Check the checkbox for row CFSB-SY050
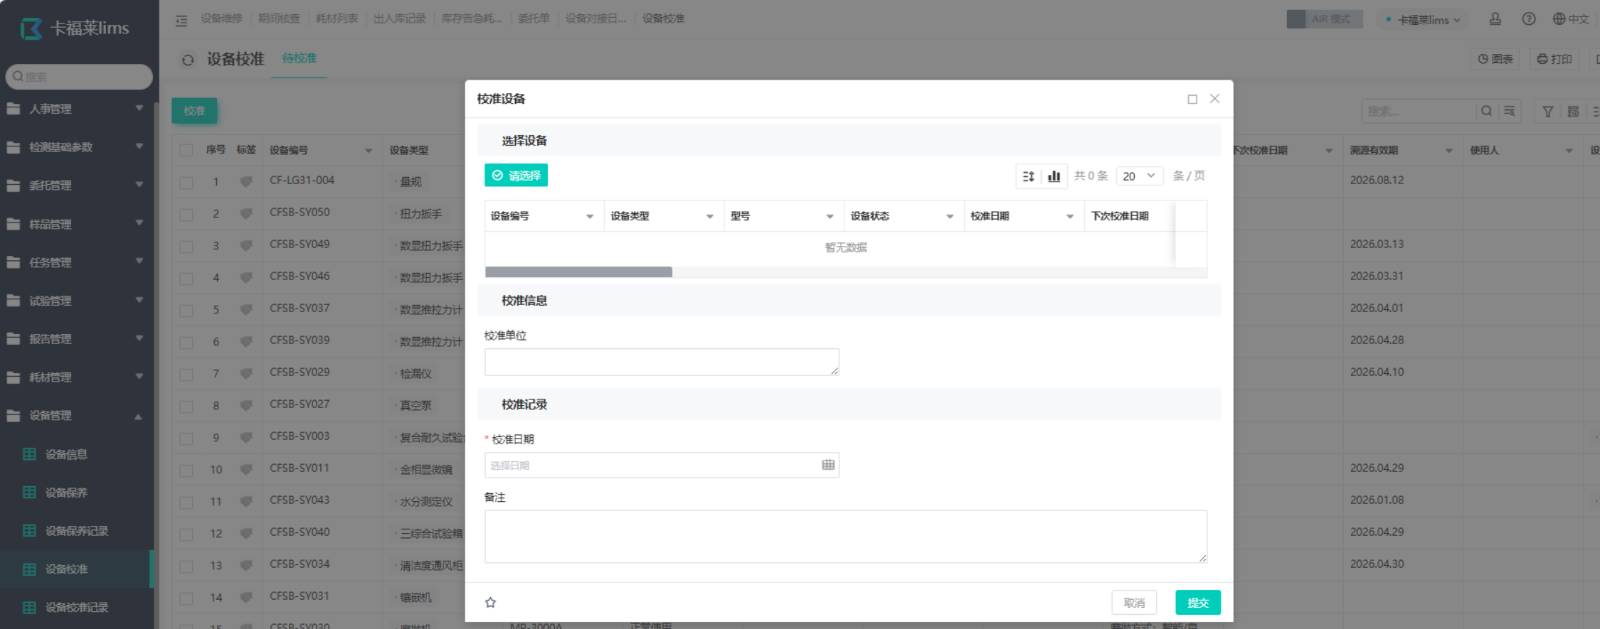This screenshot has width=1600, height=629. tap(186, 214)
